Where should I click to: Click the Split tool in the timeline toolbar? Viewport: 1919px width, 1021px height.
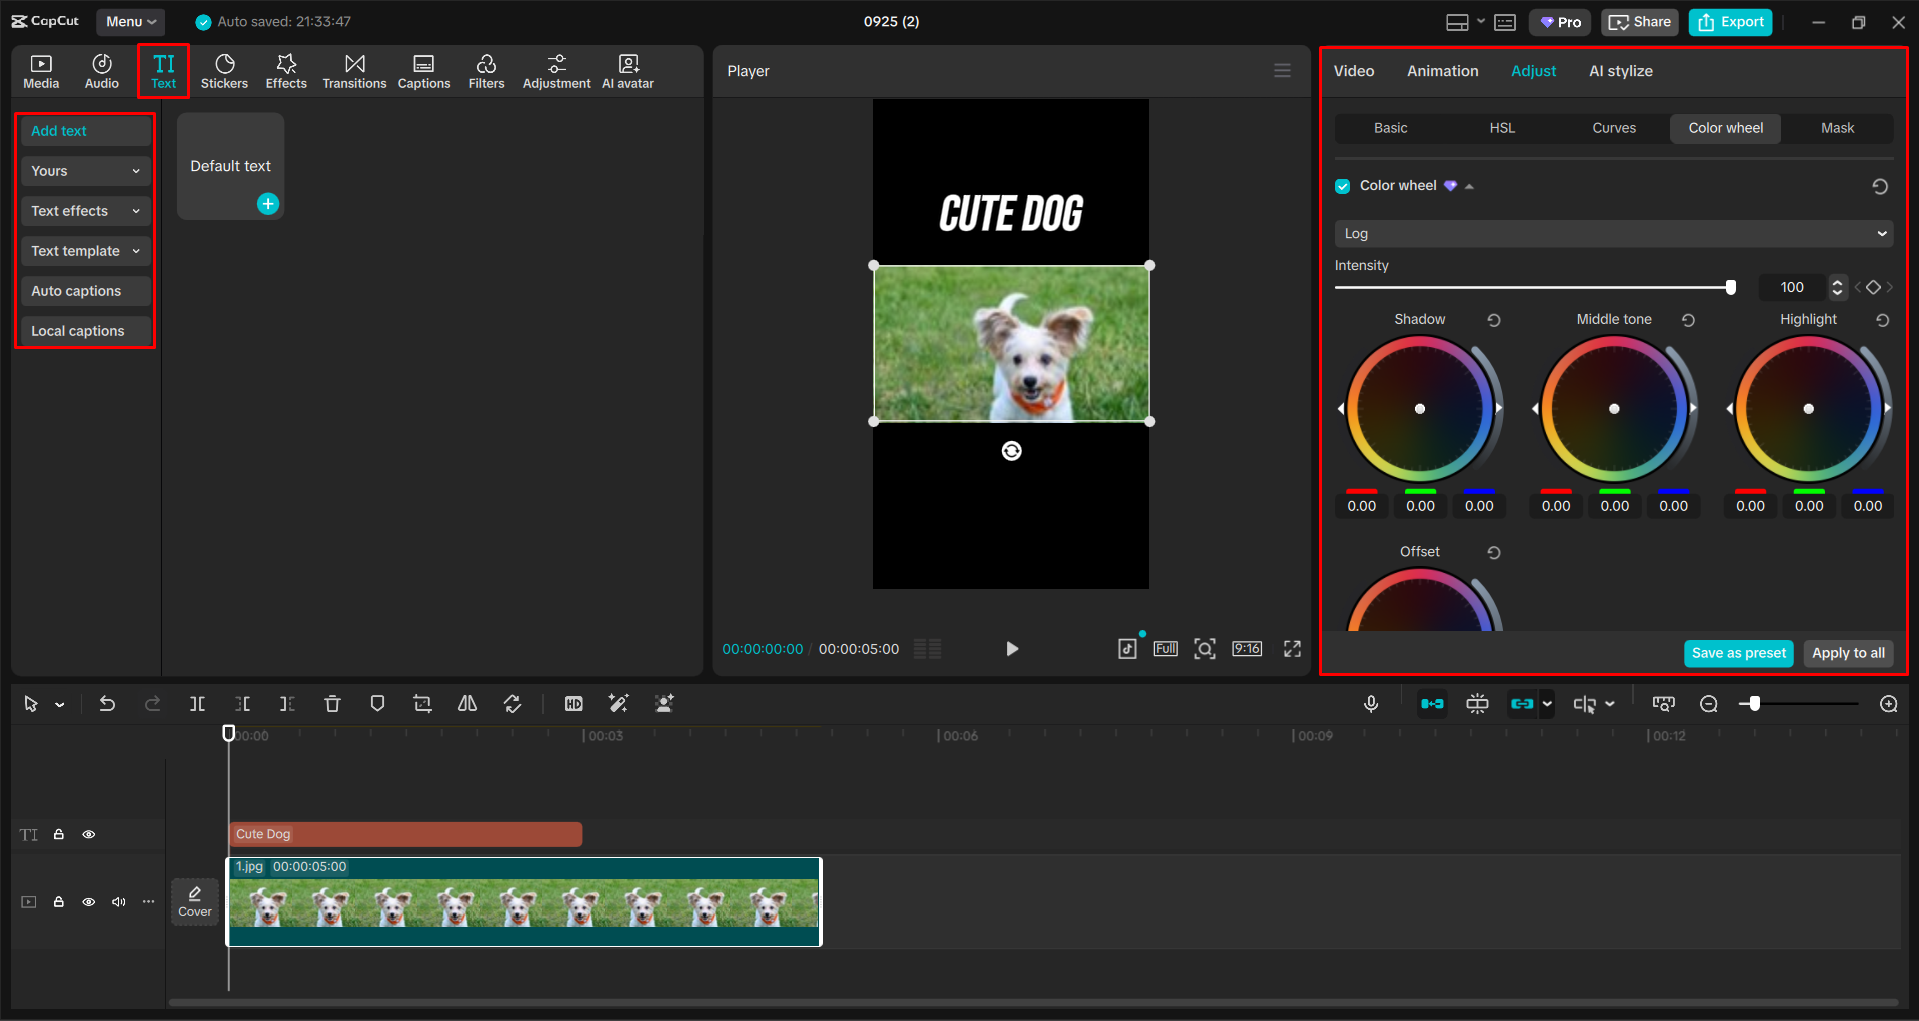click(x=197, y=703)
